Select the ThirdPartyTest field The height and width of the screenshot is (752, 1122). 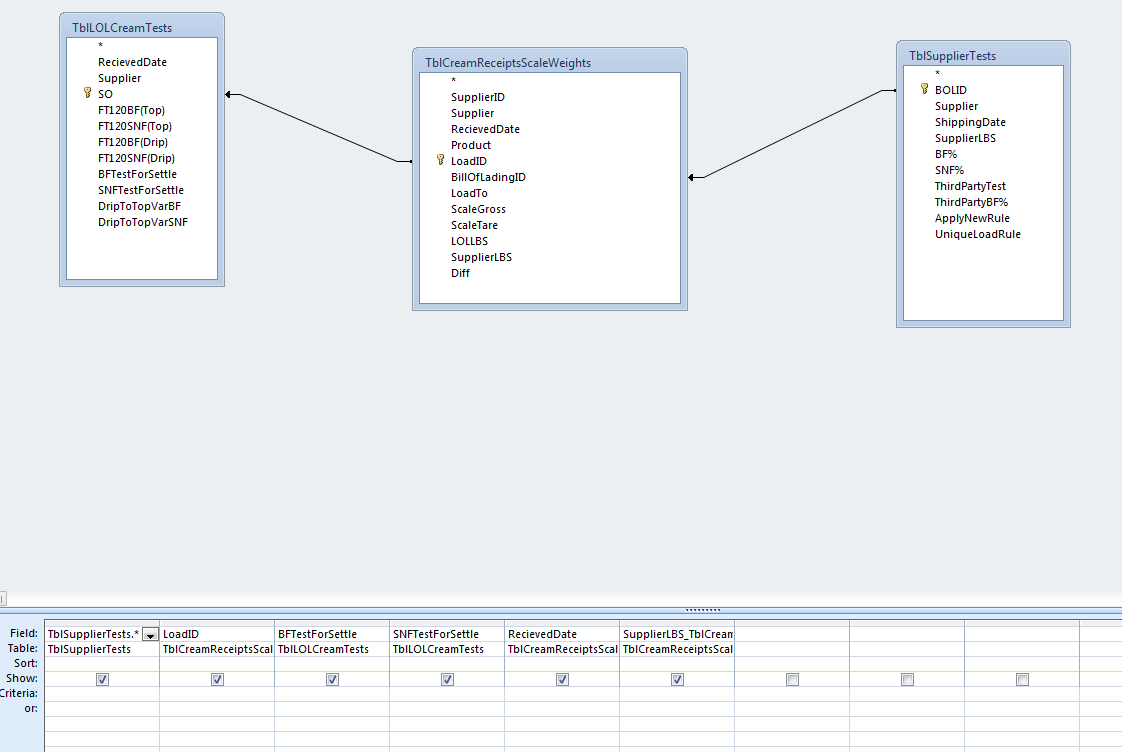point(970,186)
